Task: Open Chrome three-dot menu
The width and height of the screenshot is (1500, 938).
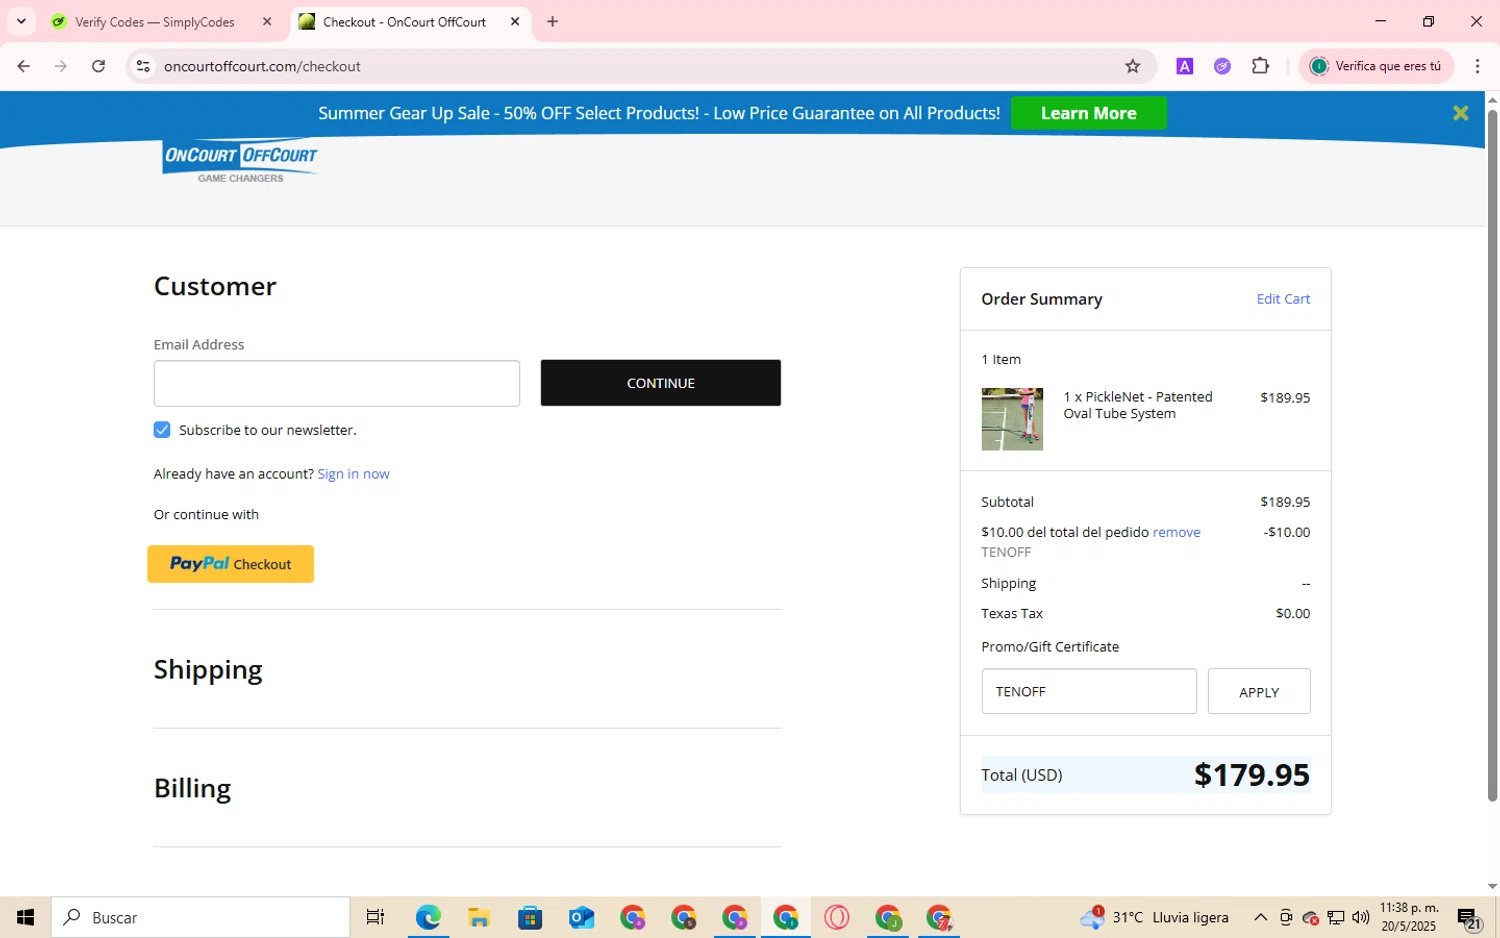Action: 1477,66
